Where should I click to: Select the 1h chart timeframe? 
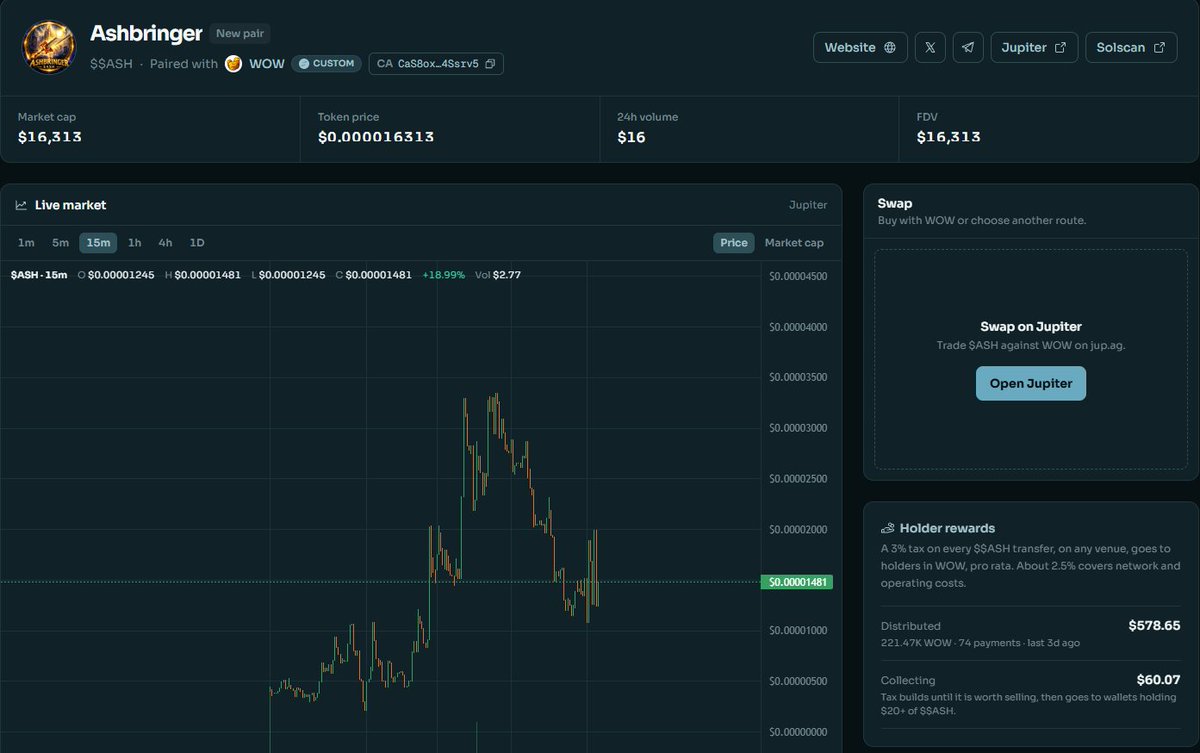point(135,243)
